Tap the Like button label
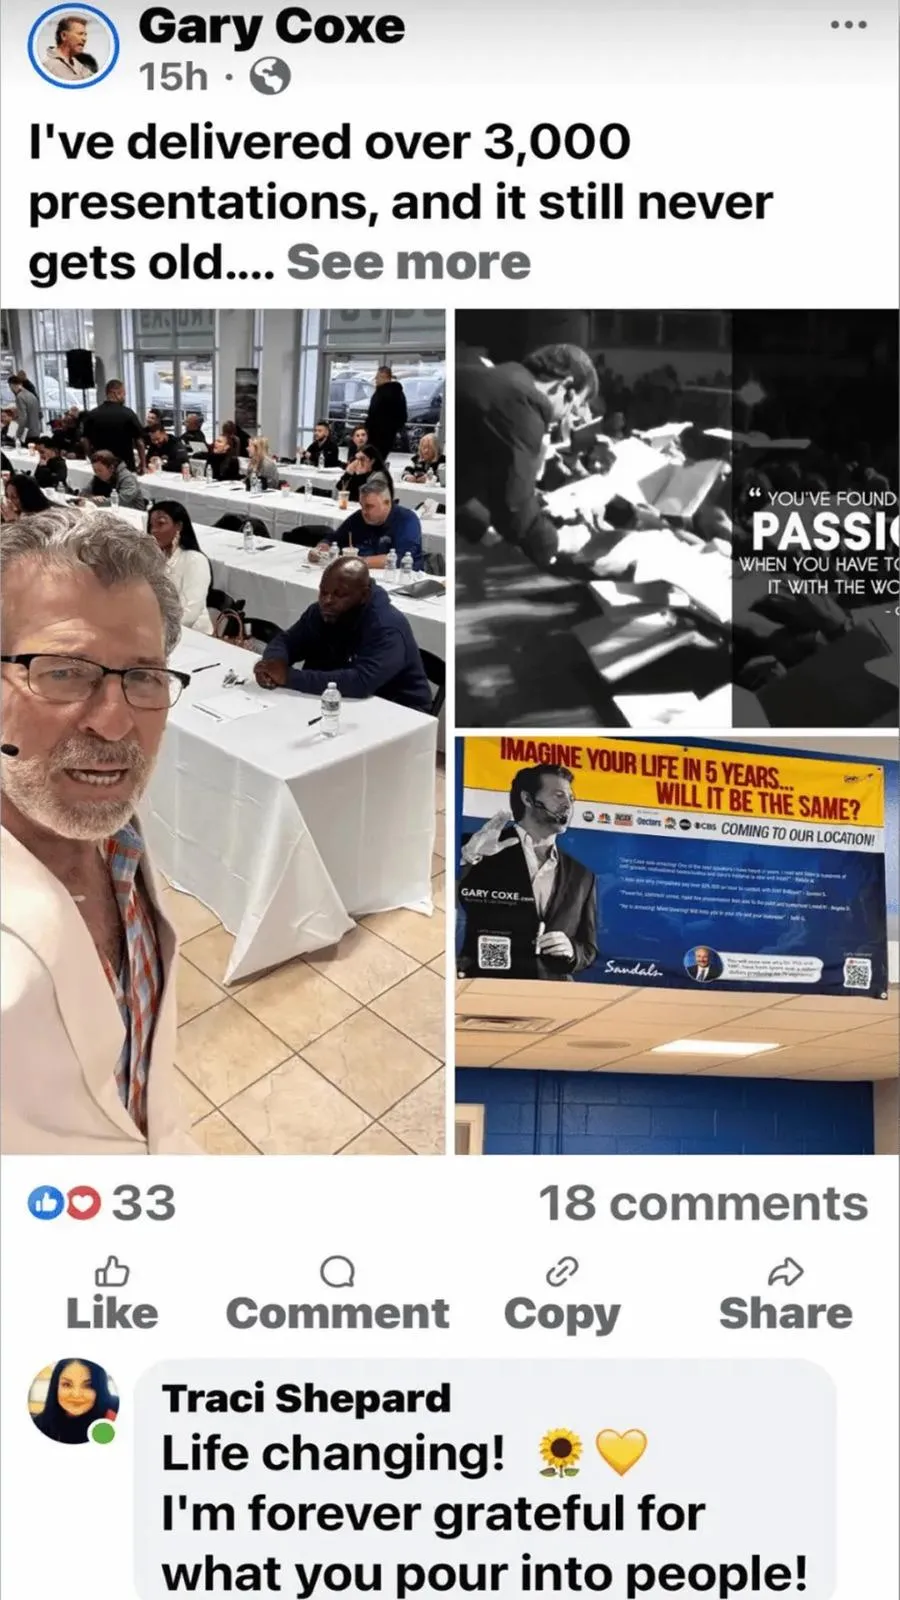Viewport: 900px width, 1600px height. [x=112, y=1313]
